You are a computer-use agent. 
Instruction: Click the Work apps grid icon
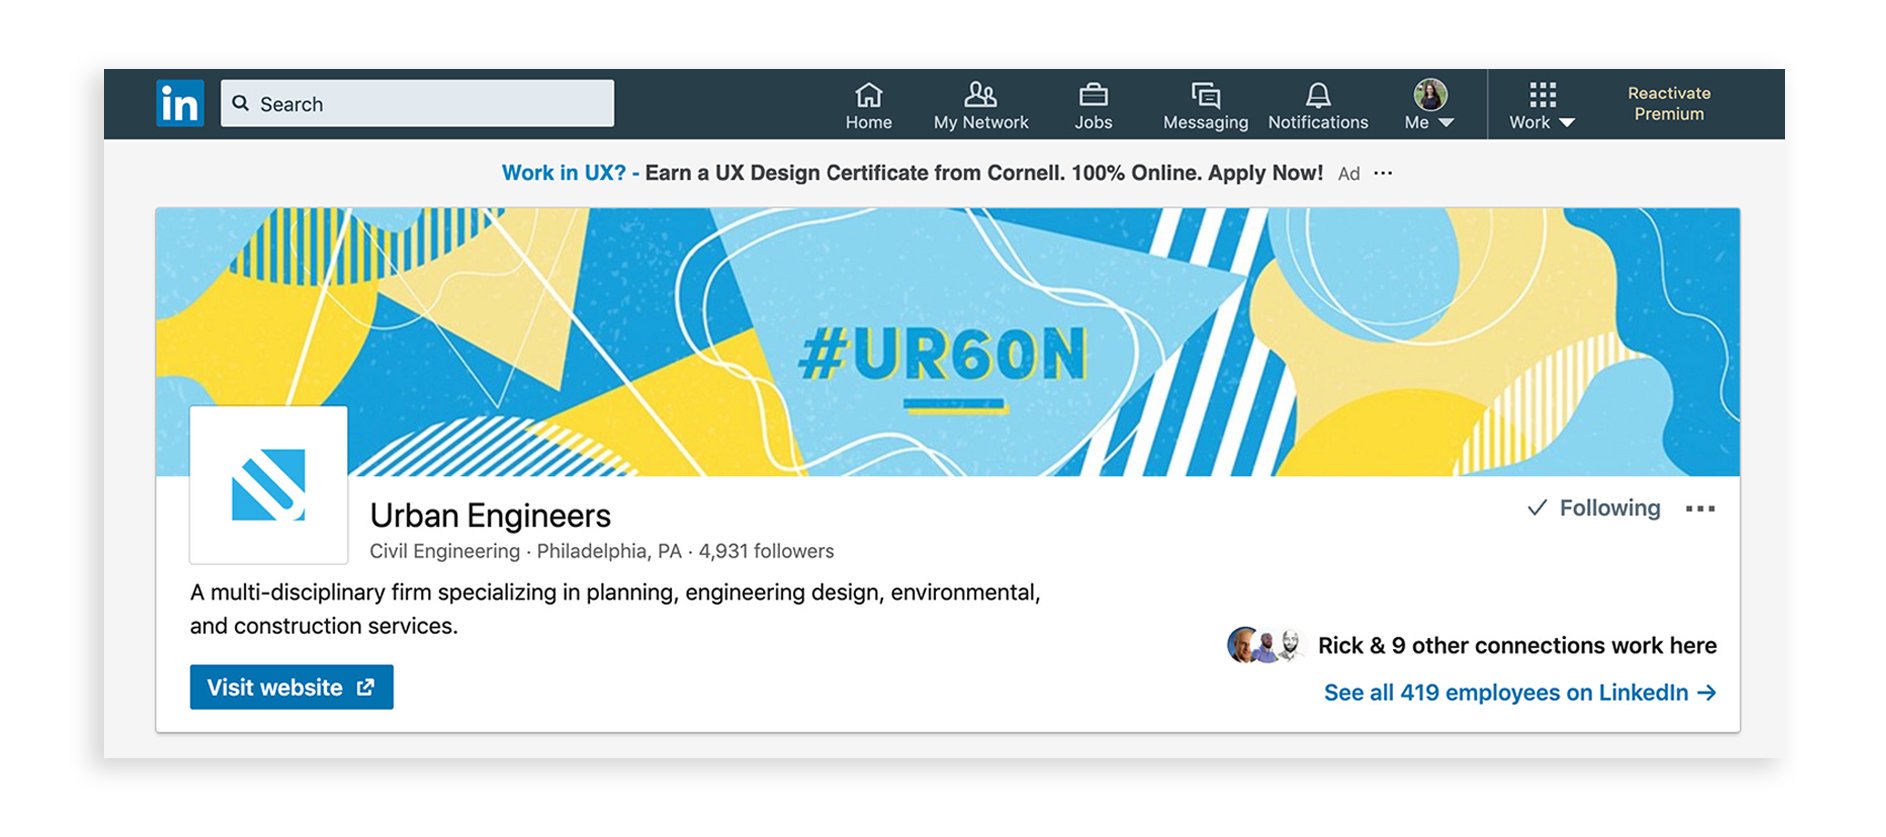point(1542,95)
